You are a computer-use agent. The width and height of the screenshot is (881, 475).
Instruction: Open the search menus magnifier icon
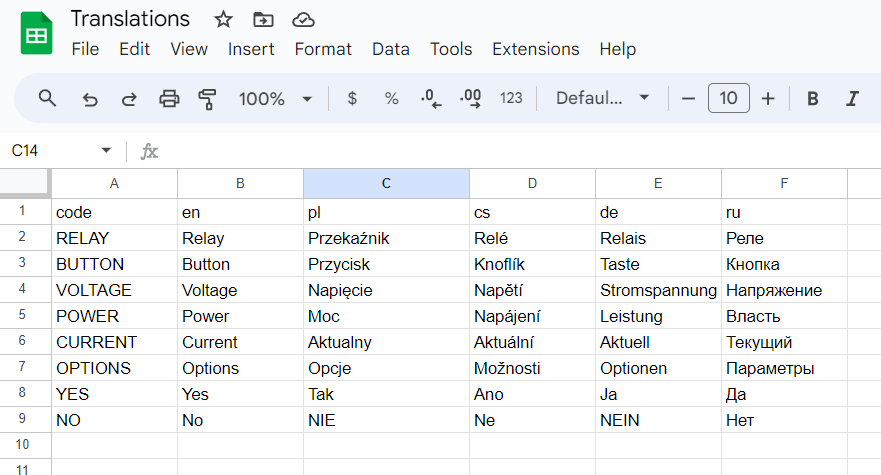click(47, 98)
